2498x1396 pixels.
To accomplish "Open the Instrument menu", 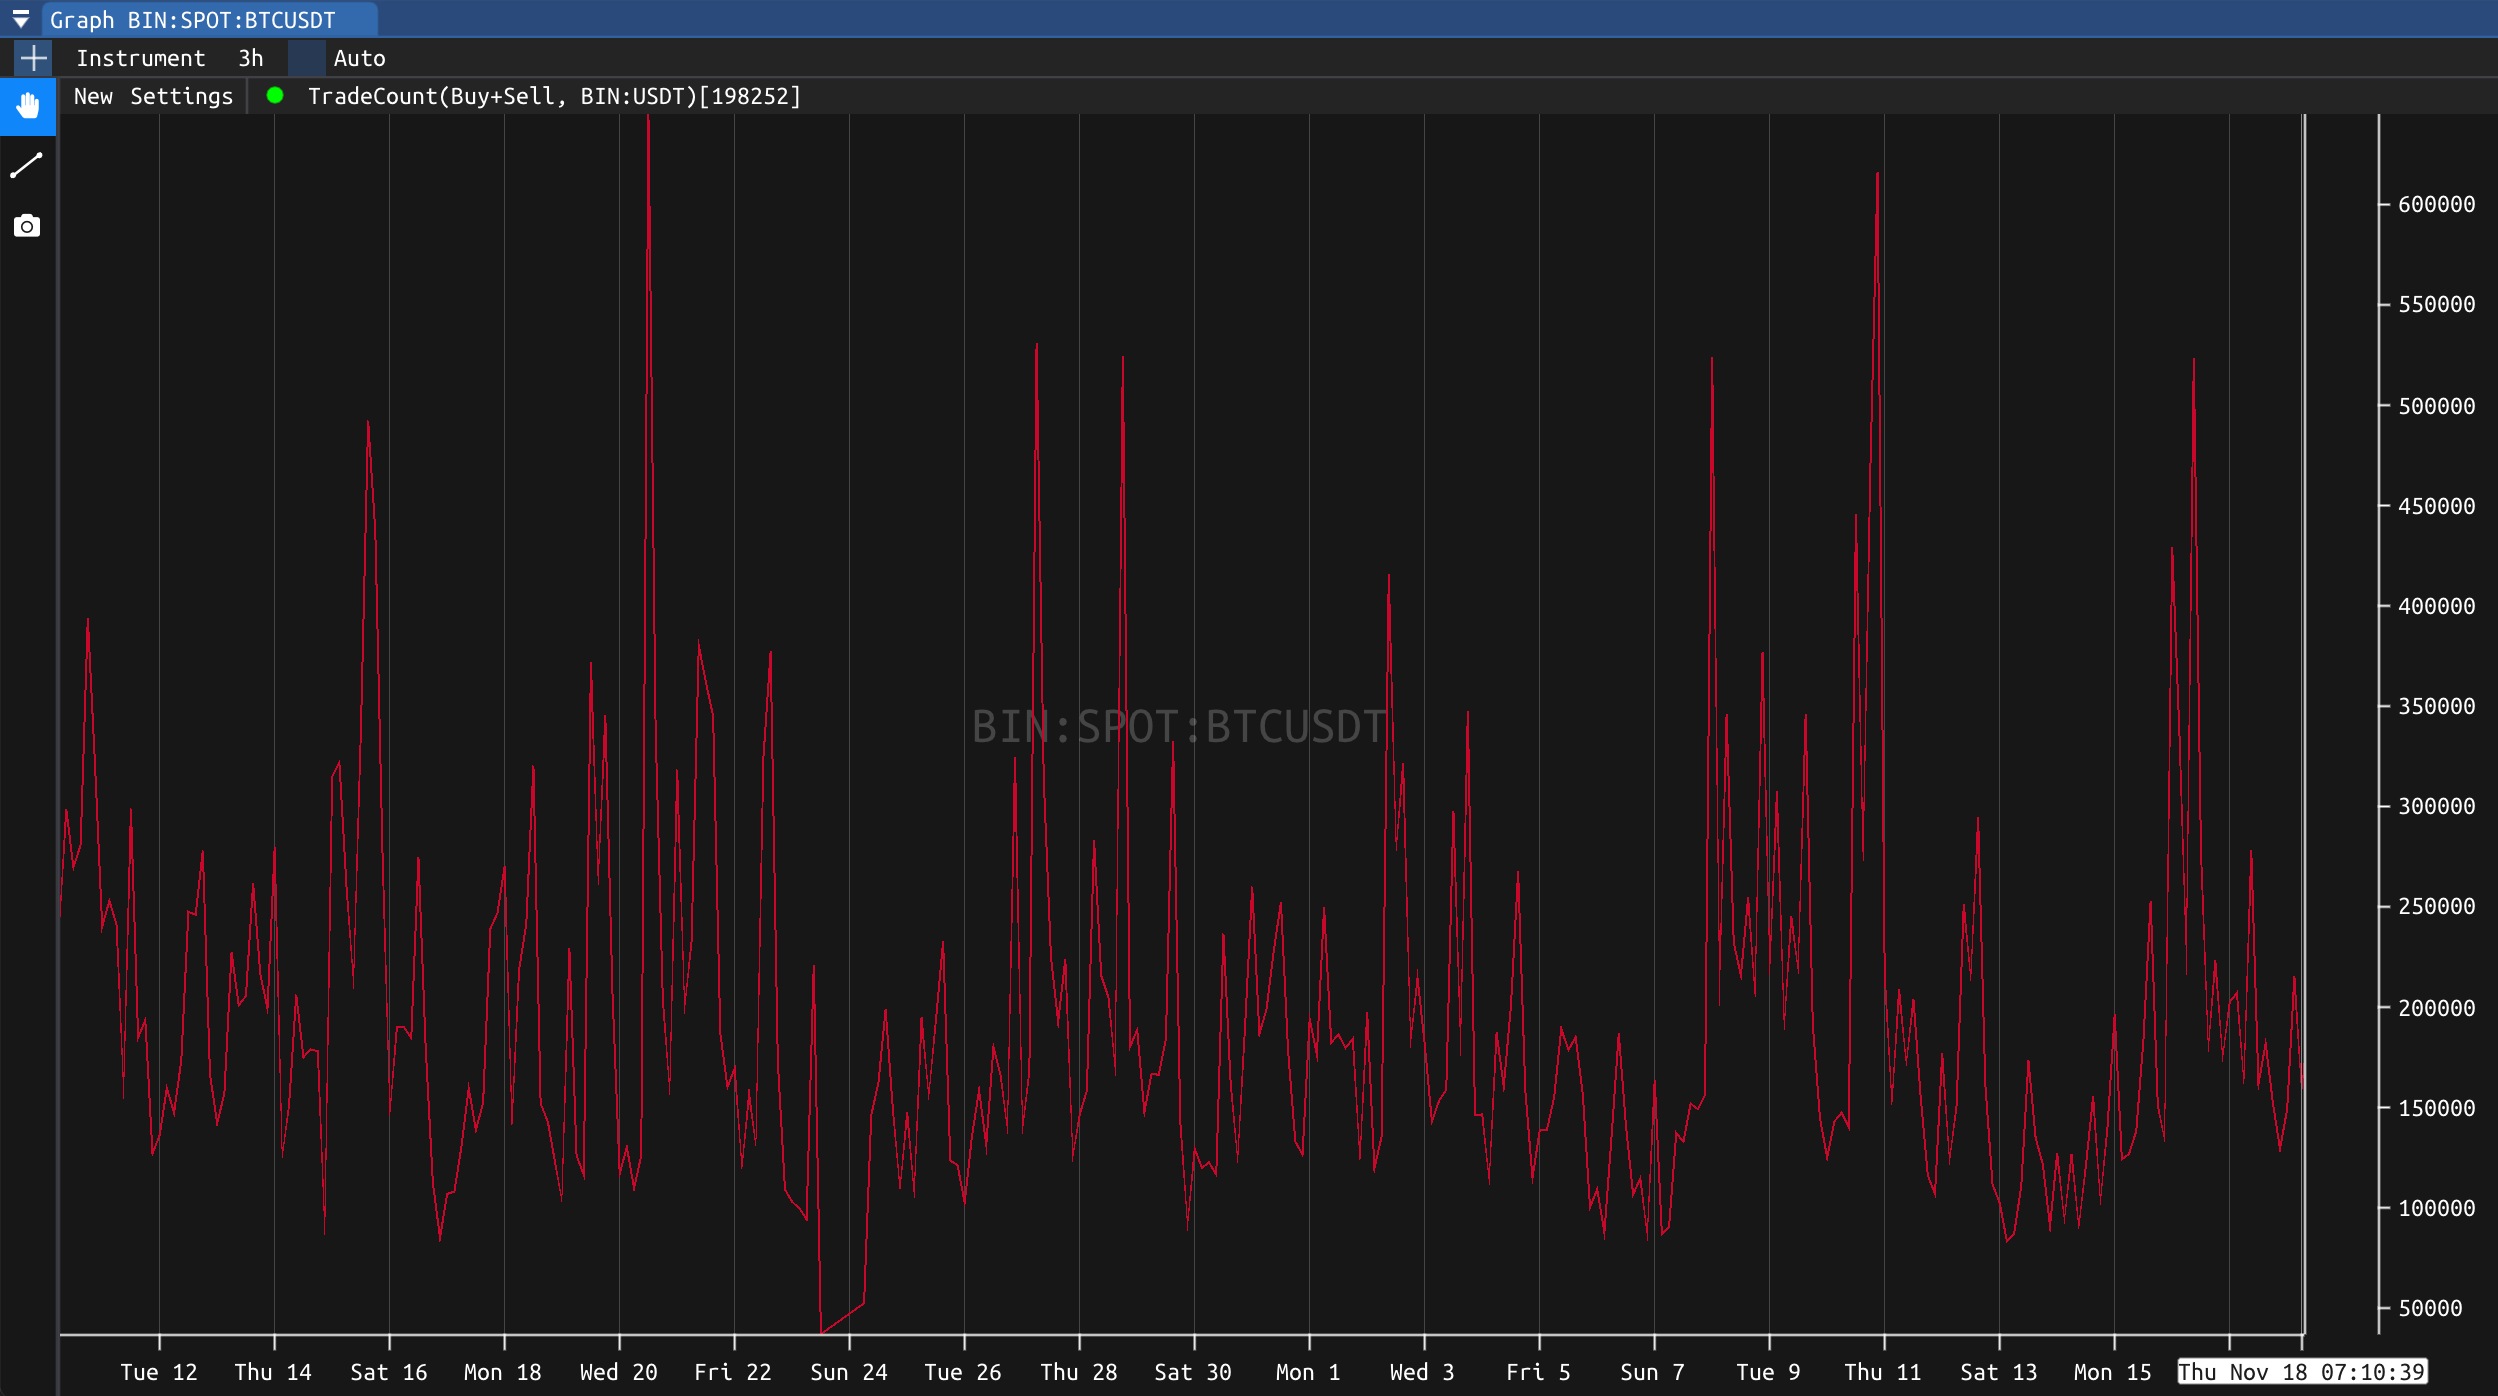I will point(141,58).
